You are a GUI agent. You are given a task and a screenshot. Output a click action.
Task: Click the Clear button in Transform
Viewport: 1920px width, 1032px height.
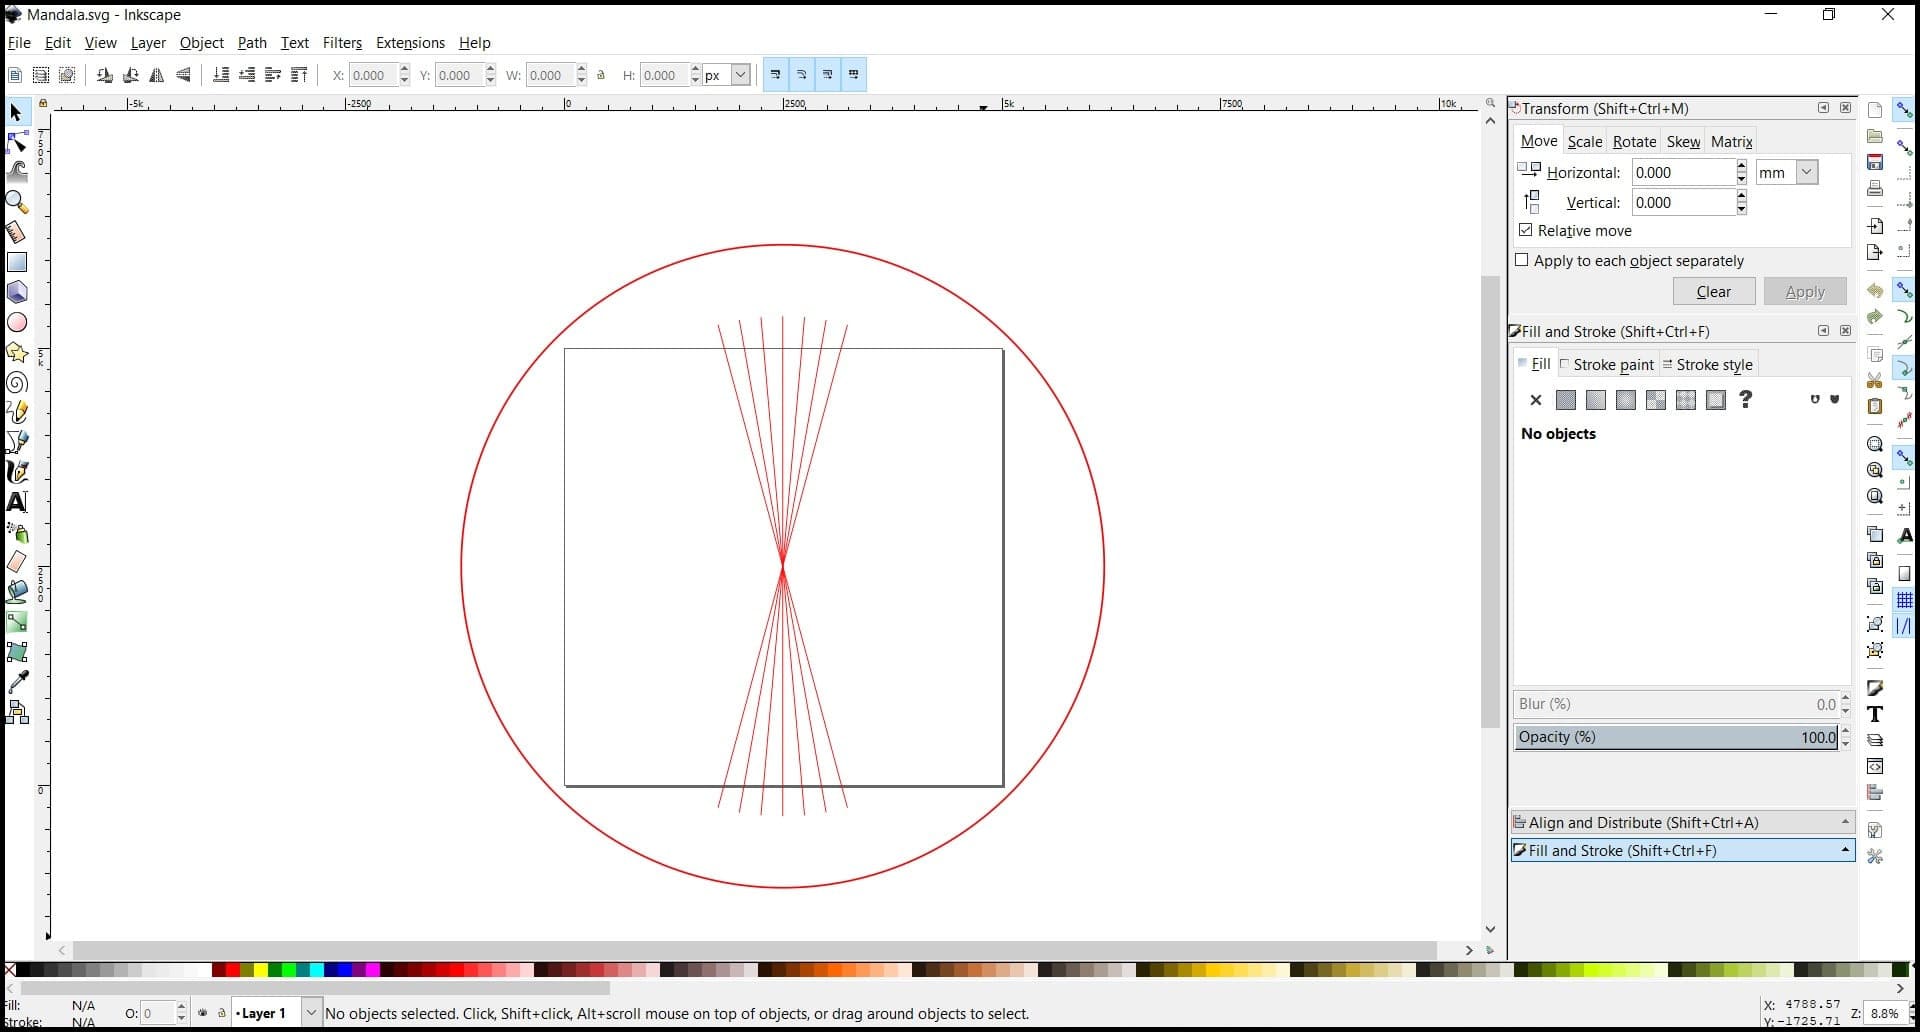coord(1714,291)
